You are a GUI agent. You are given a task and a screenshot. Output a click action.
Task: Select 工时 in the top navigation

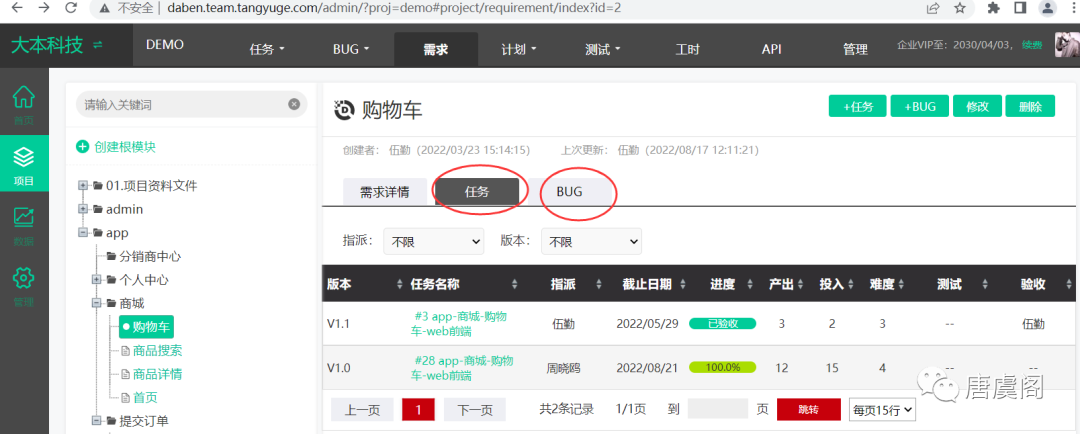click(687, 49)
